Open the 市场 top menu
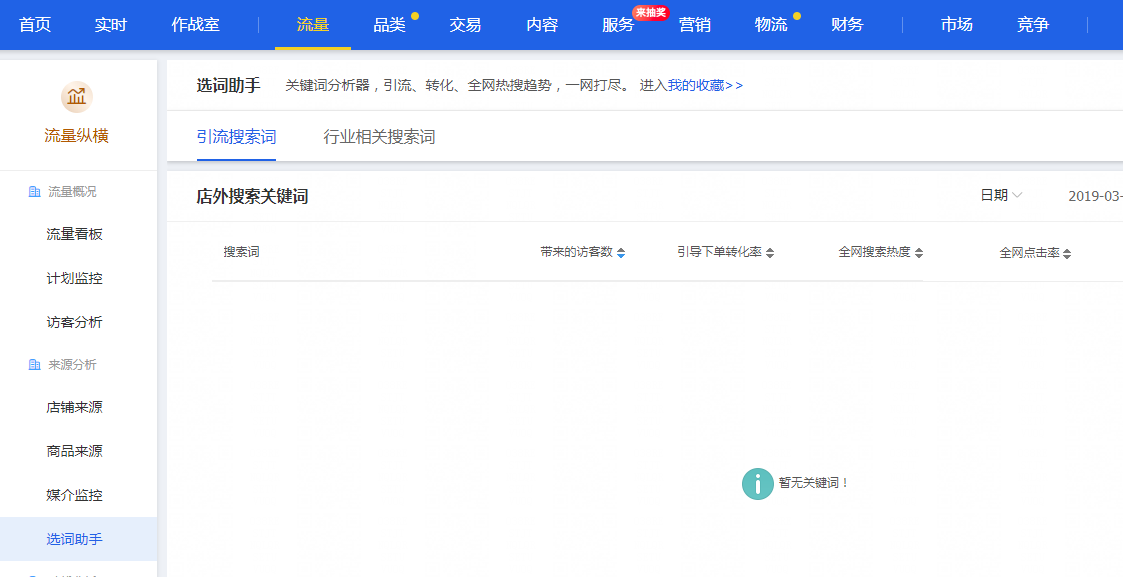 pyautogui.click(x=957, y=25)
